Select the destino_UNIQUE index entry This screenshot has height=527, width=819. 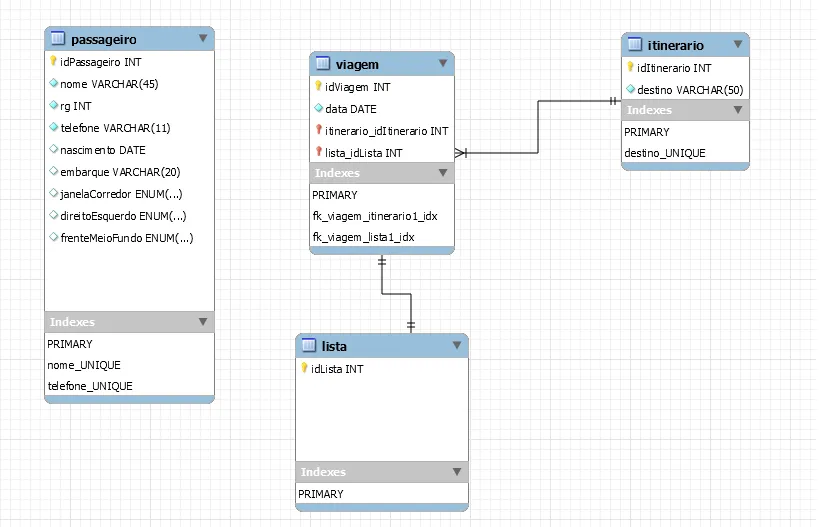click(664, 153)
